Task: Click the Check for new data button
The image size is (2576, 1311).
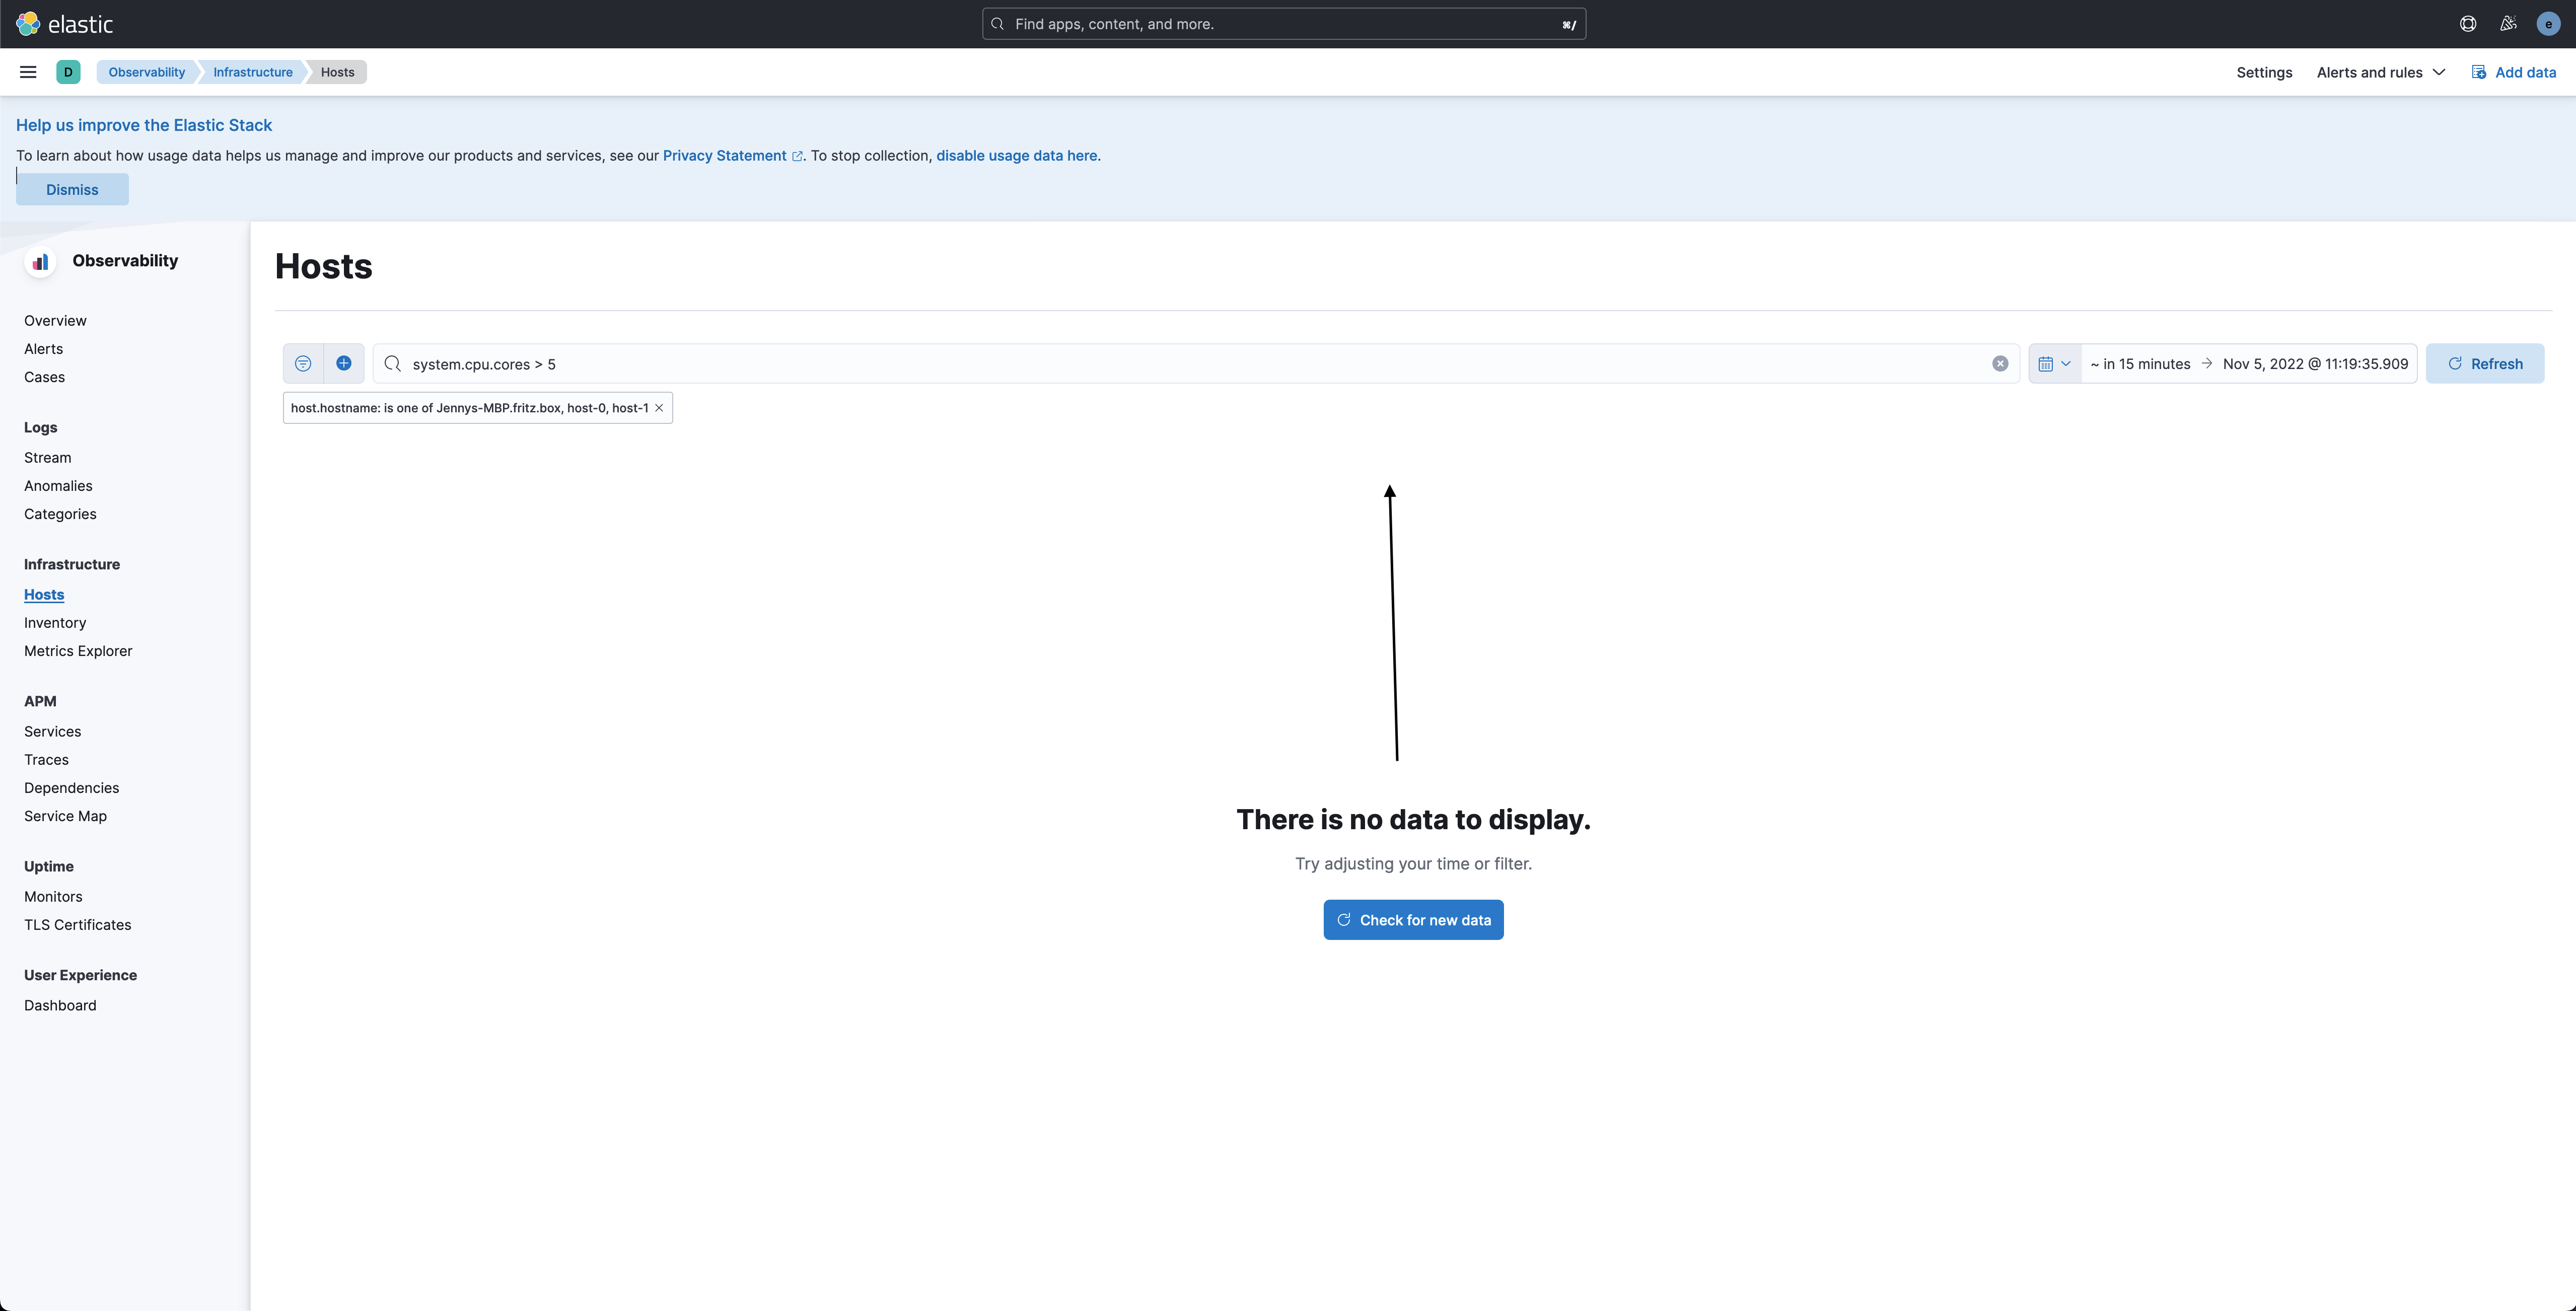Action: (1413, 920)
